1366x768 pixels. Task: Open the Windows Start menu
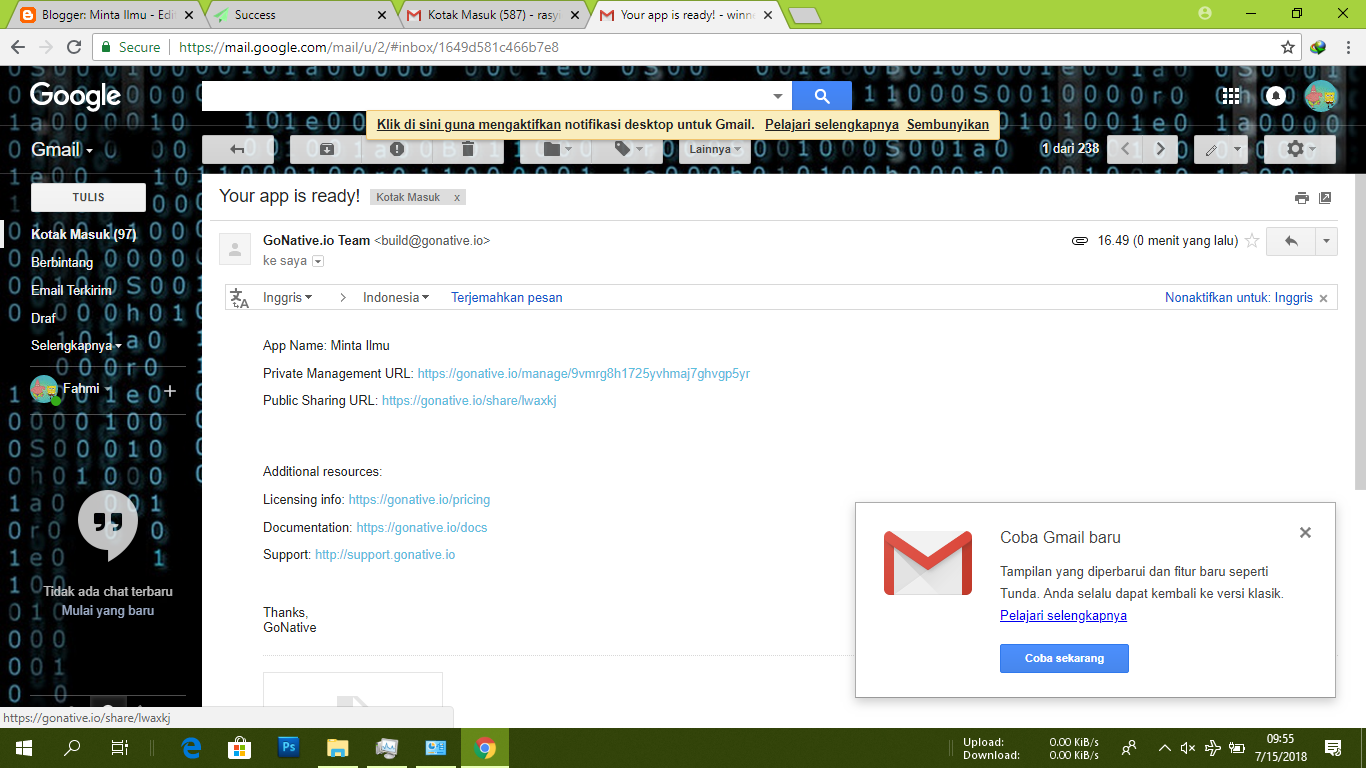coord(23,747)
